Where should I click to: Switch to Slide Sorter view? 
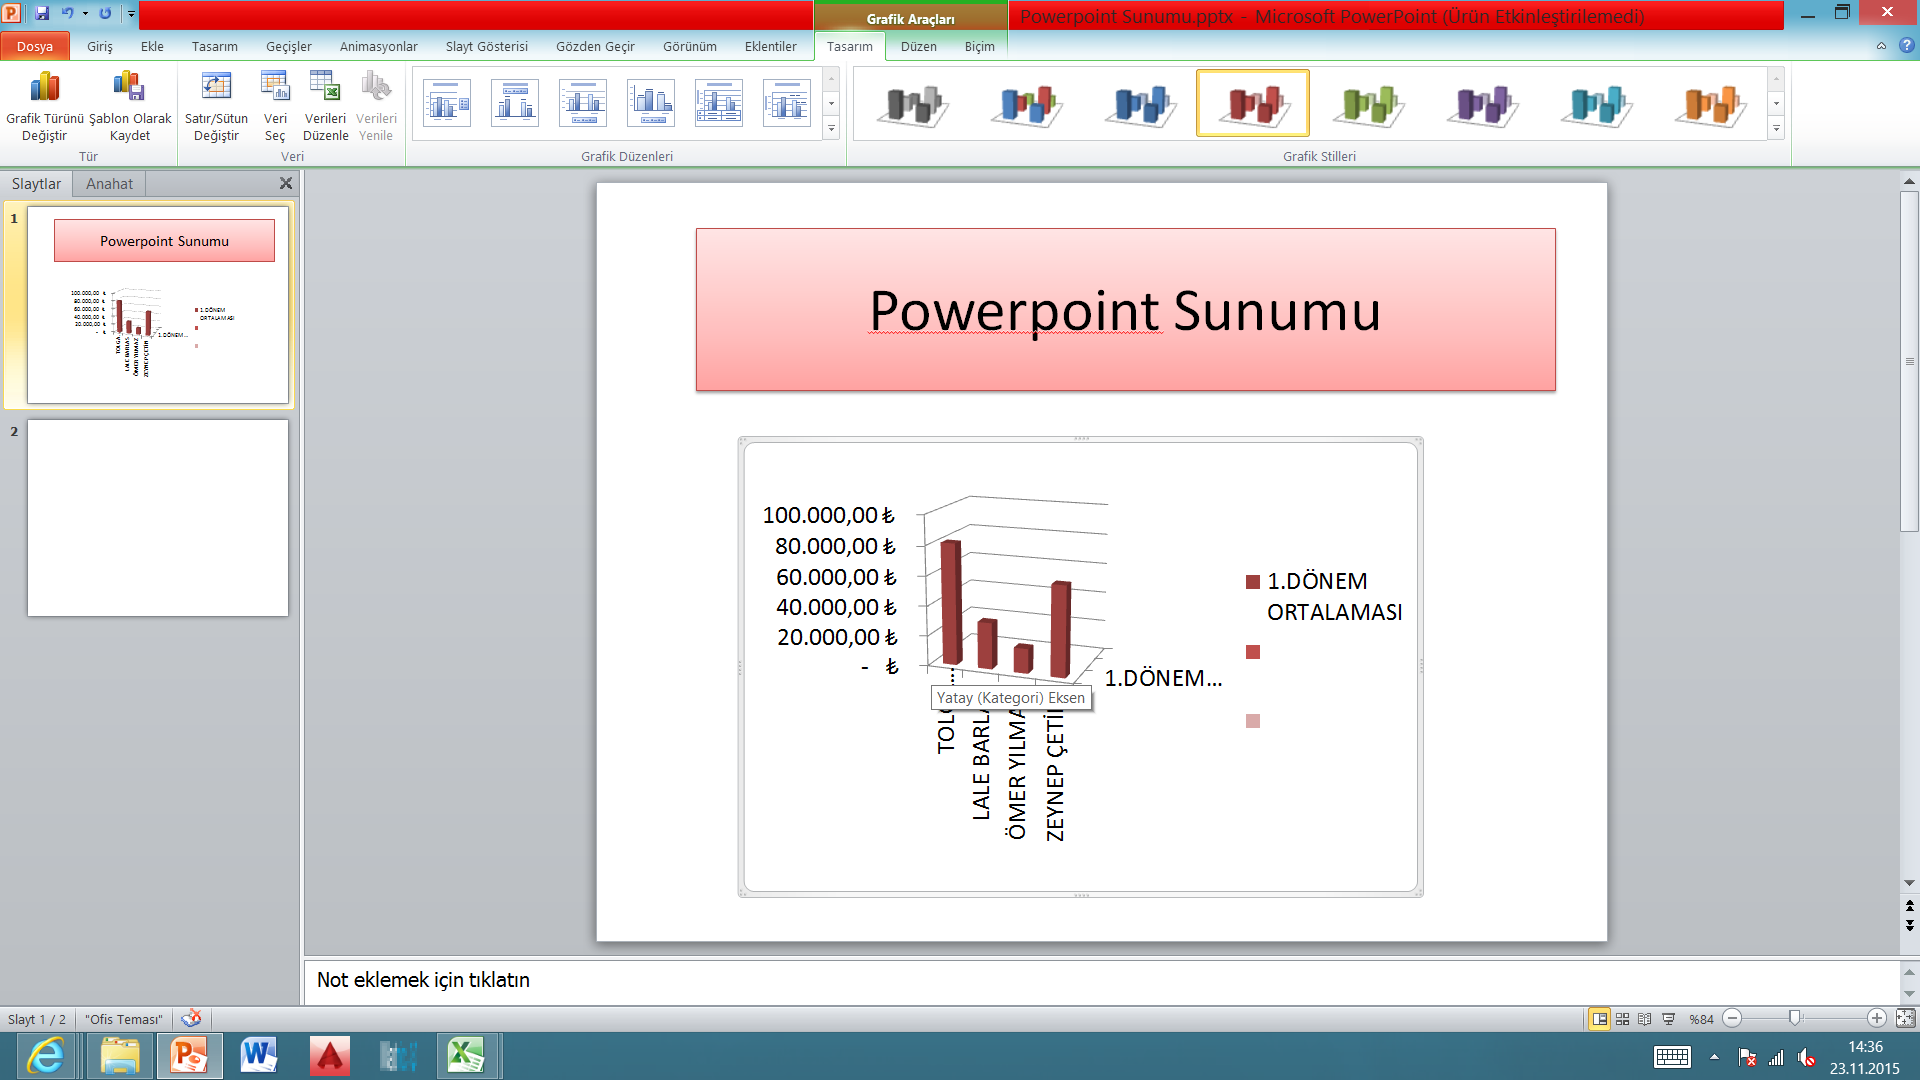click(1622, 1019)
